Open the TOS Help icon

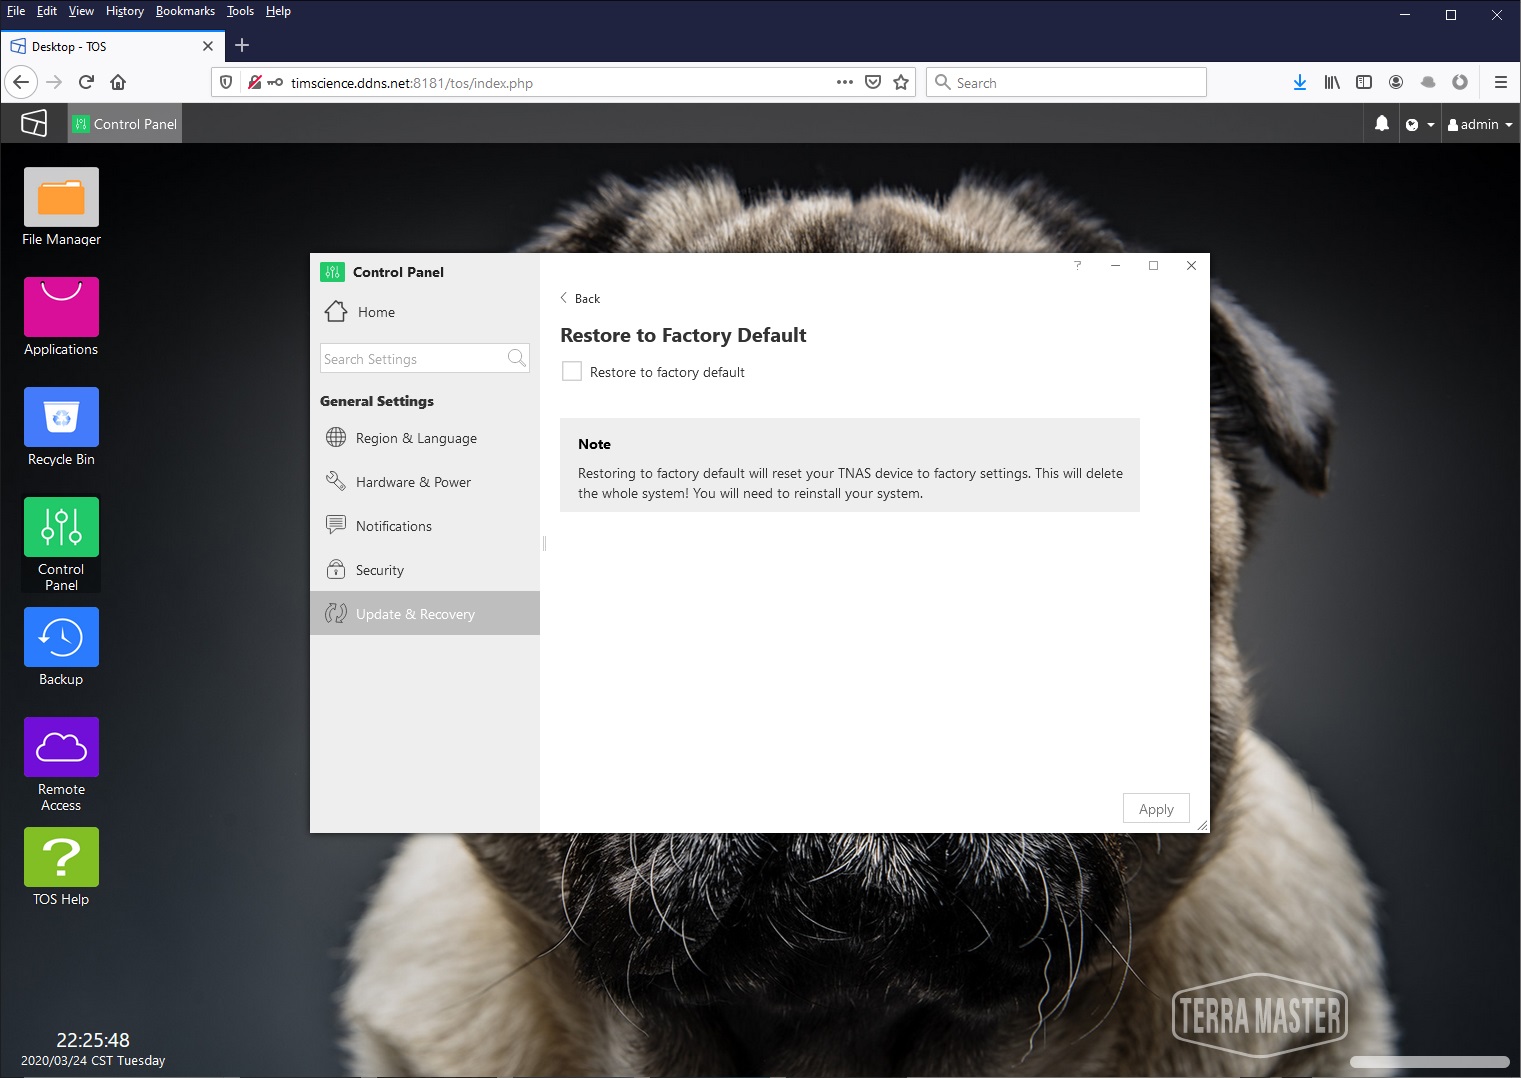point(61,857)
